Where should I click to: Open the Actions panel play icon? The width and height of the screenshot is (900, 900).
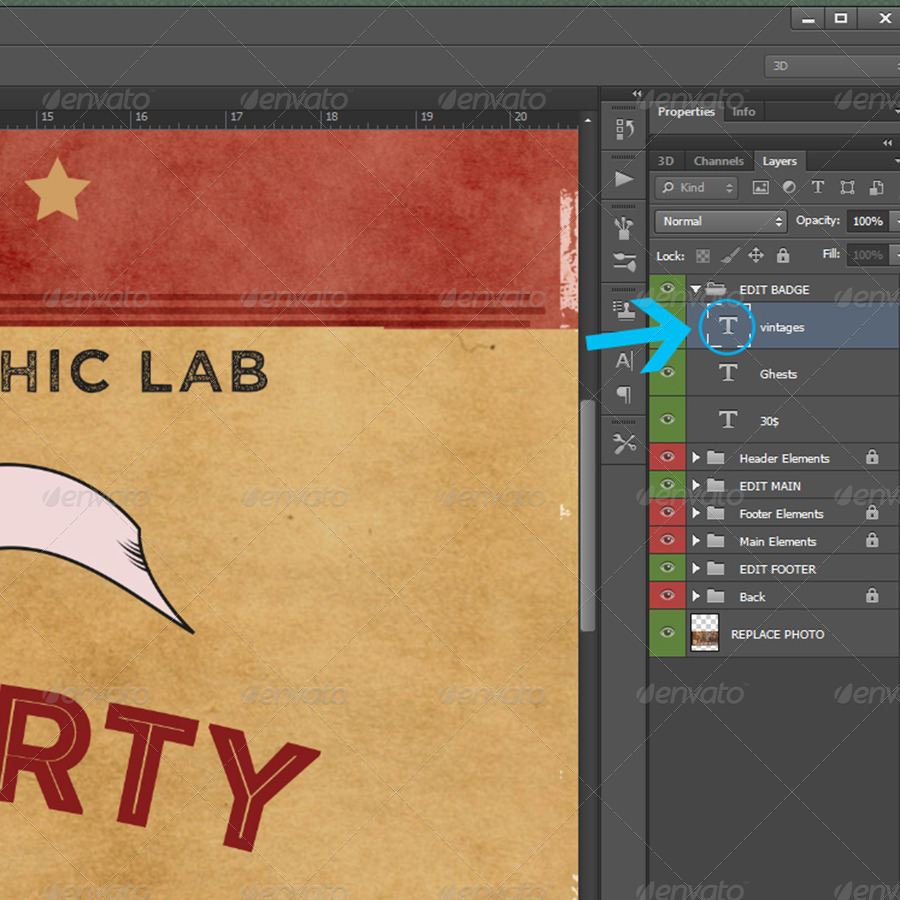[625, 179]
